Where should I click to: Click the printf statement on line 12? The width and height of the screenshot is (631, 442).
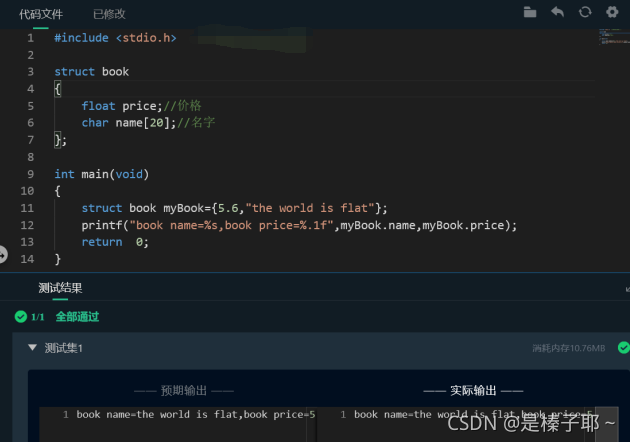click(x=299, y=225)
